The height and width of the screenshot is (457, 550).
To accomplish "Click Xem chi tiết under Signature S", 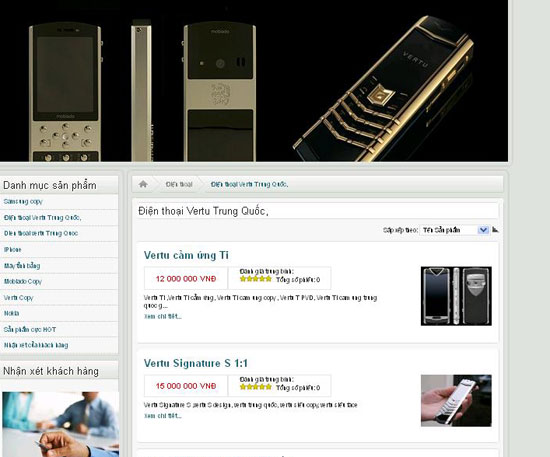I will click(x=162, y=416).
